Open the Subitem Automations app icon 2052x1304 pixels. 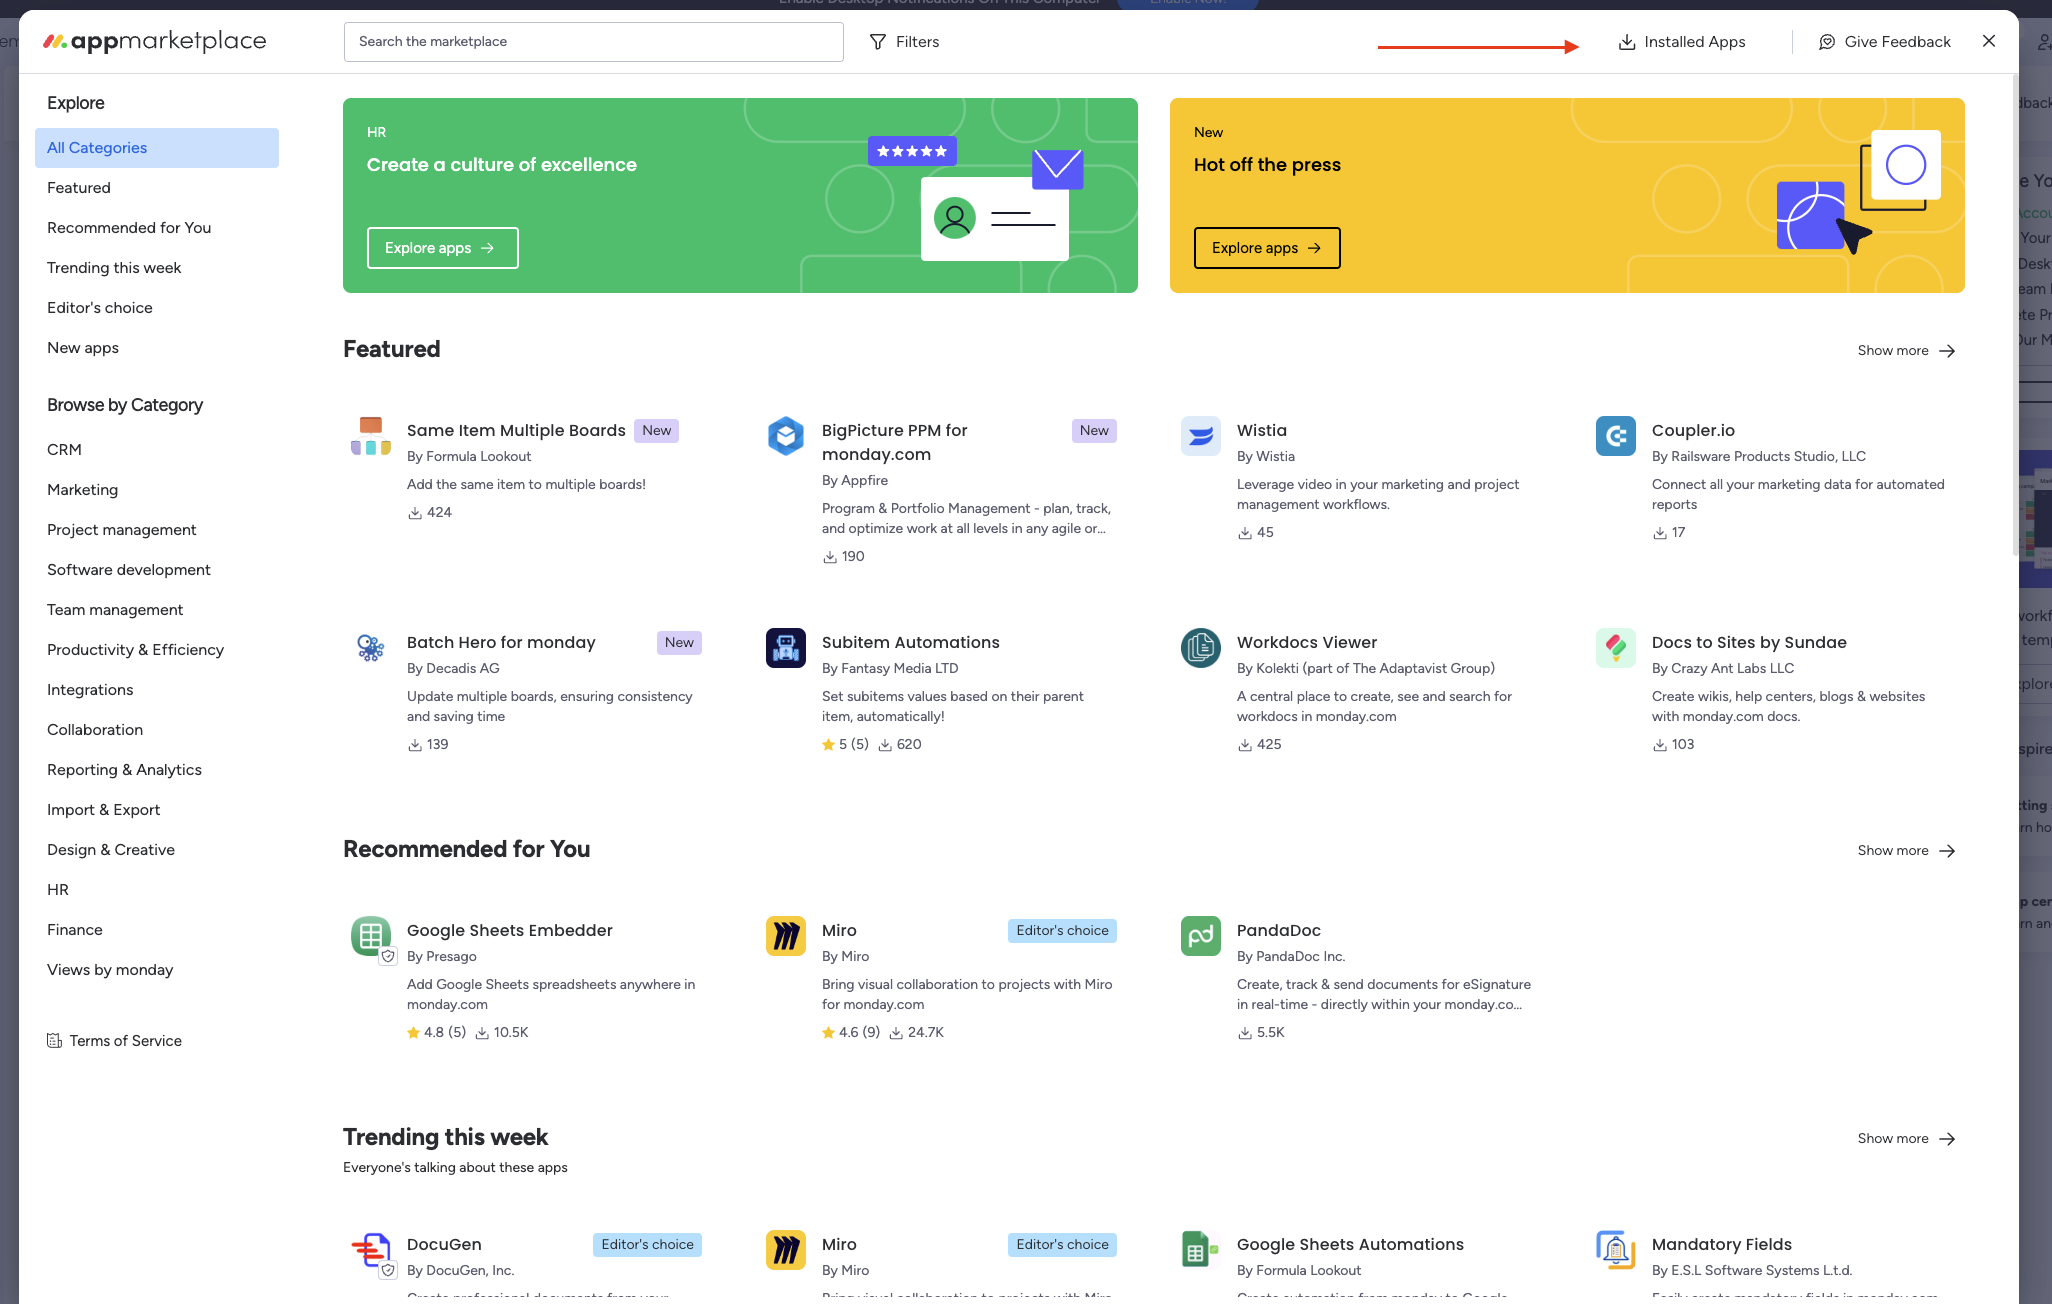(x=786, y=648)
